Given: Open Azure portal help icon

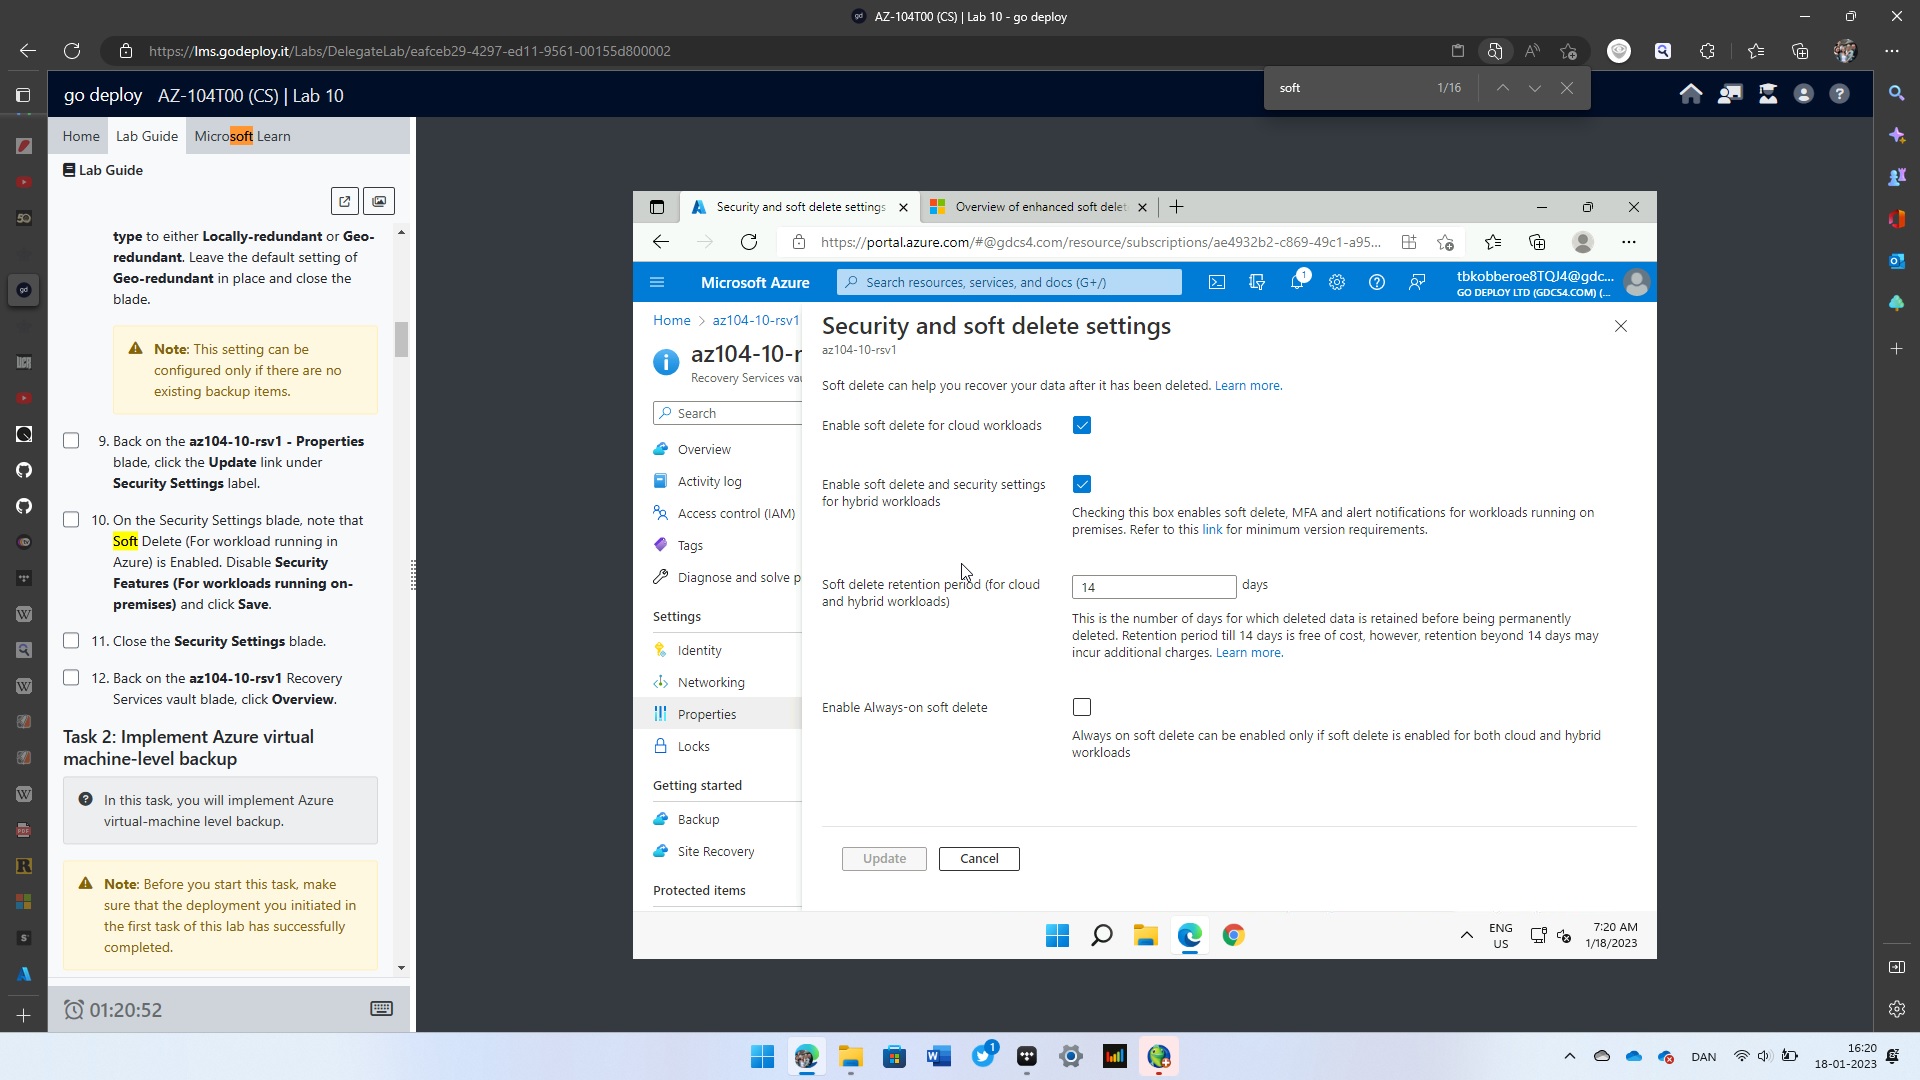Looking at the screenshot, I should tap(1377, 282).
